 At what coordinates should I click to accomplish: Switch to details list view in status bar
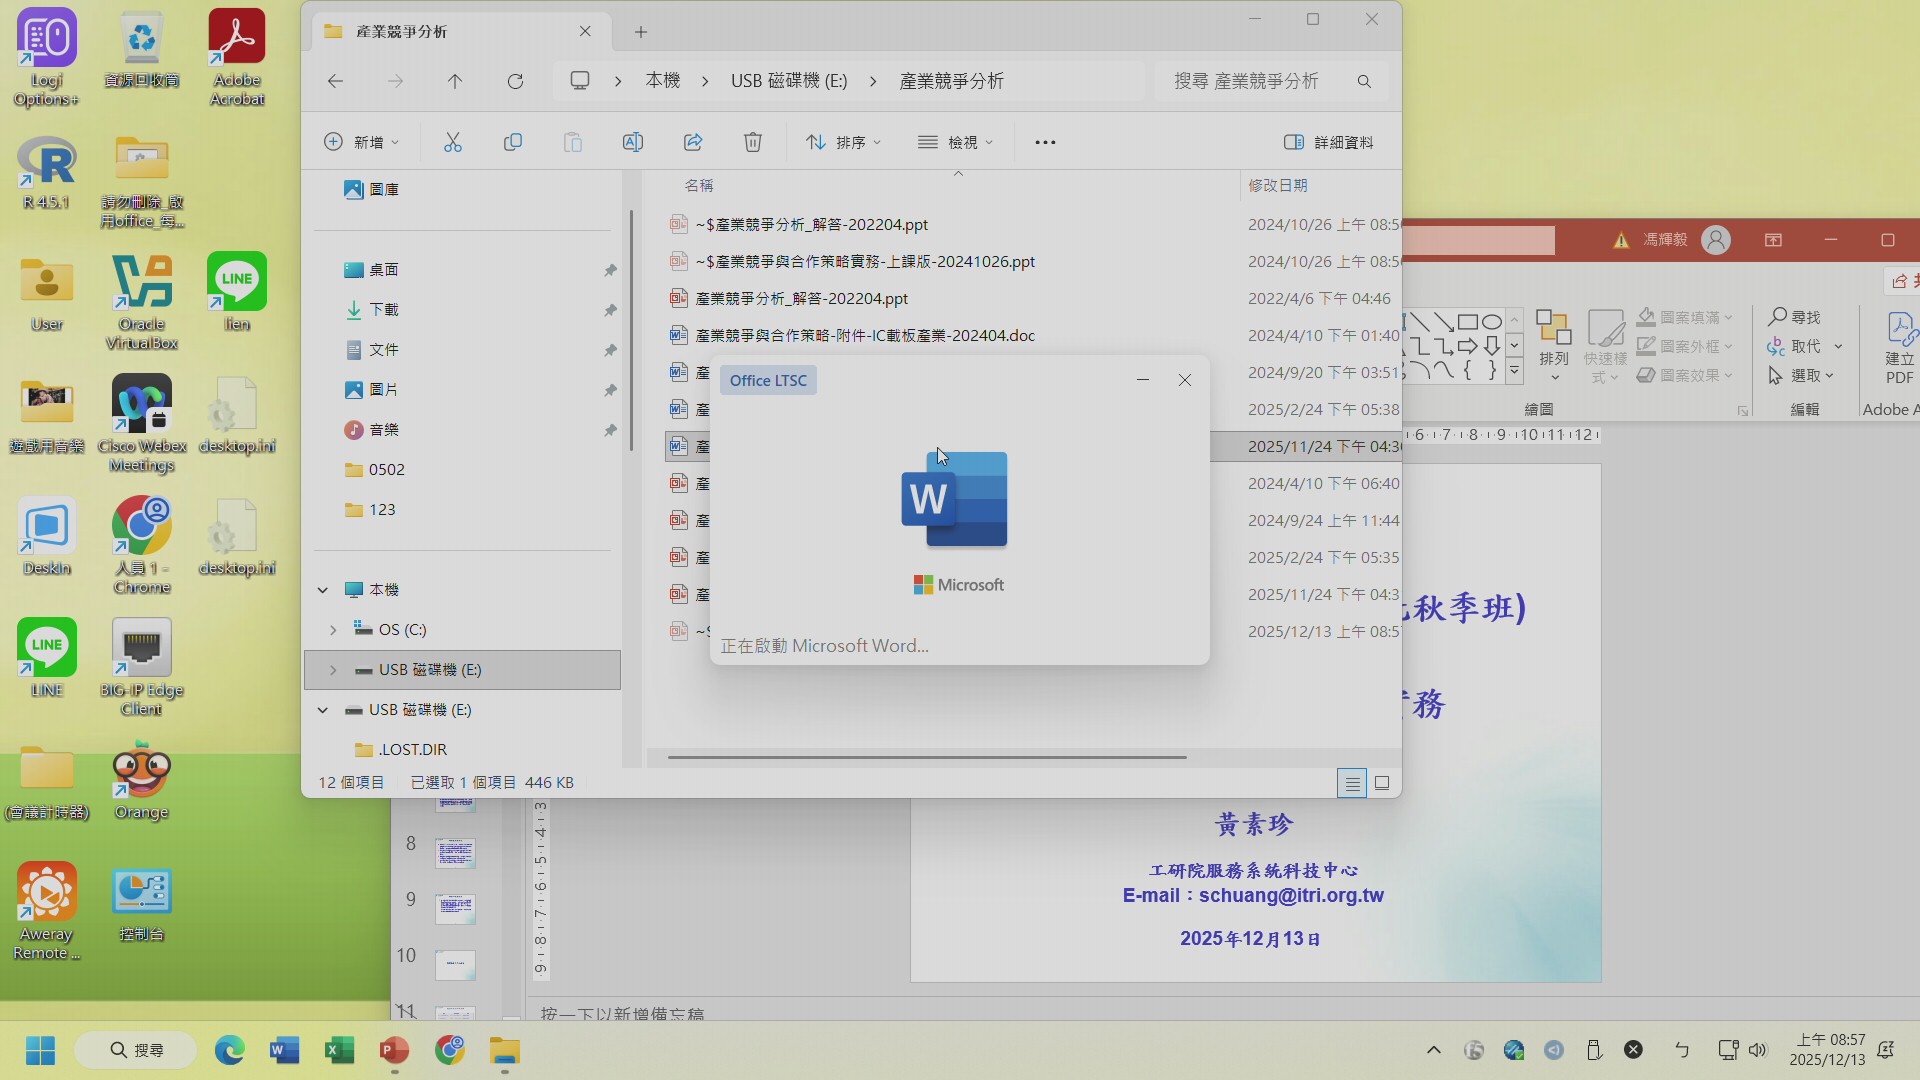tap(1352, 783)
